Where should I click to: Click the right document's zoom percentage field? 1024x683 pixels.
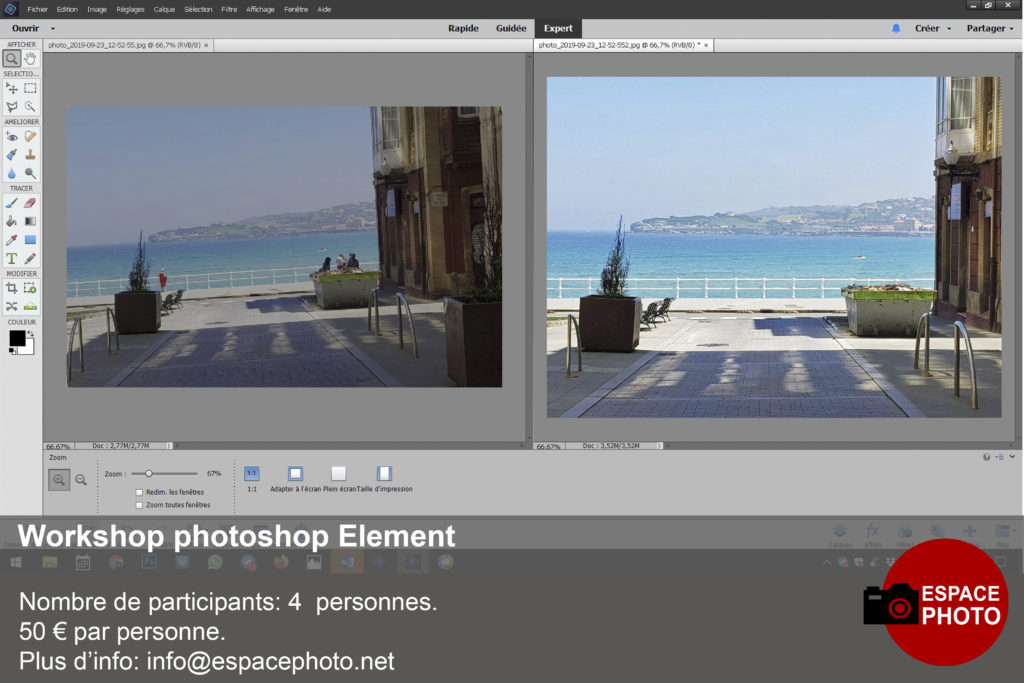(x=549, y=447)
